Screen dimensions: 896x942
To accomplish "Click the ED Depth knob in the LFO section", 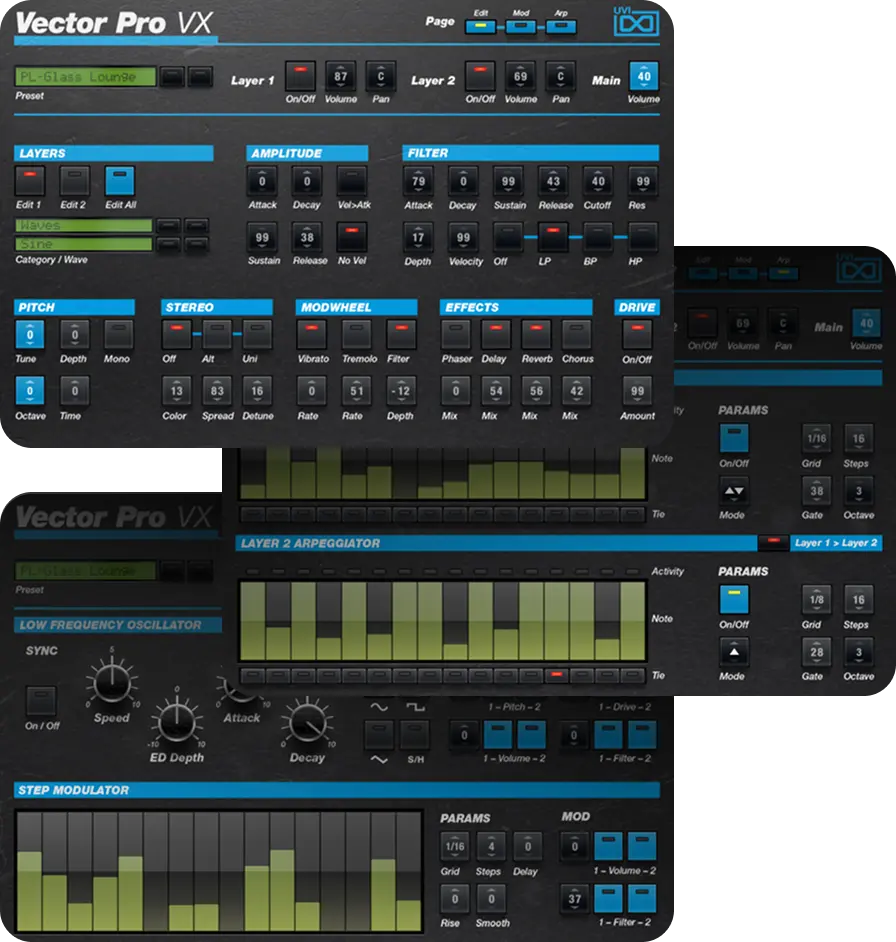I will click(177, 722).
